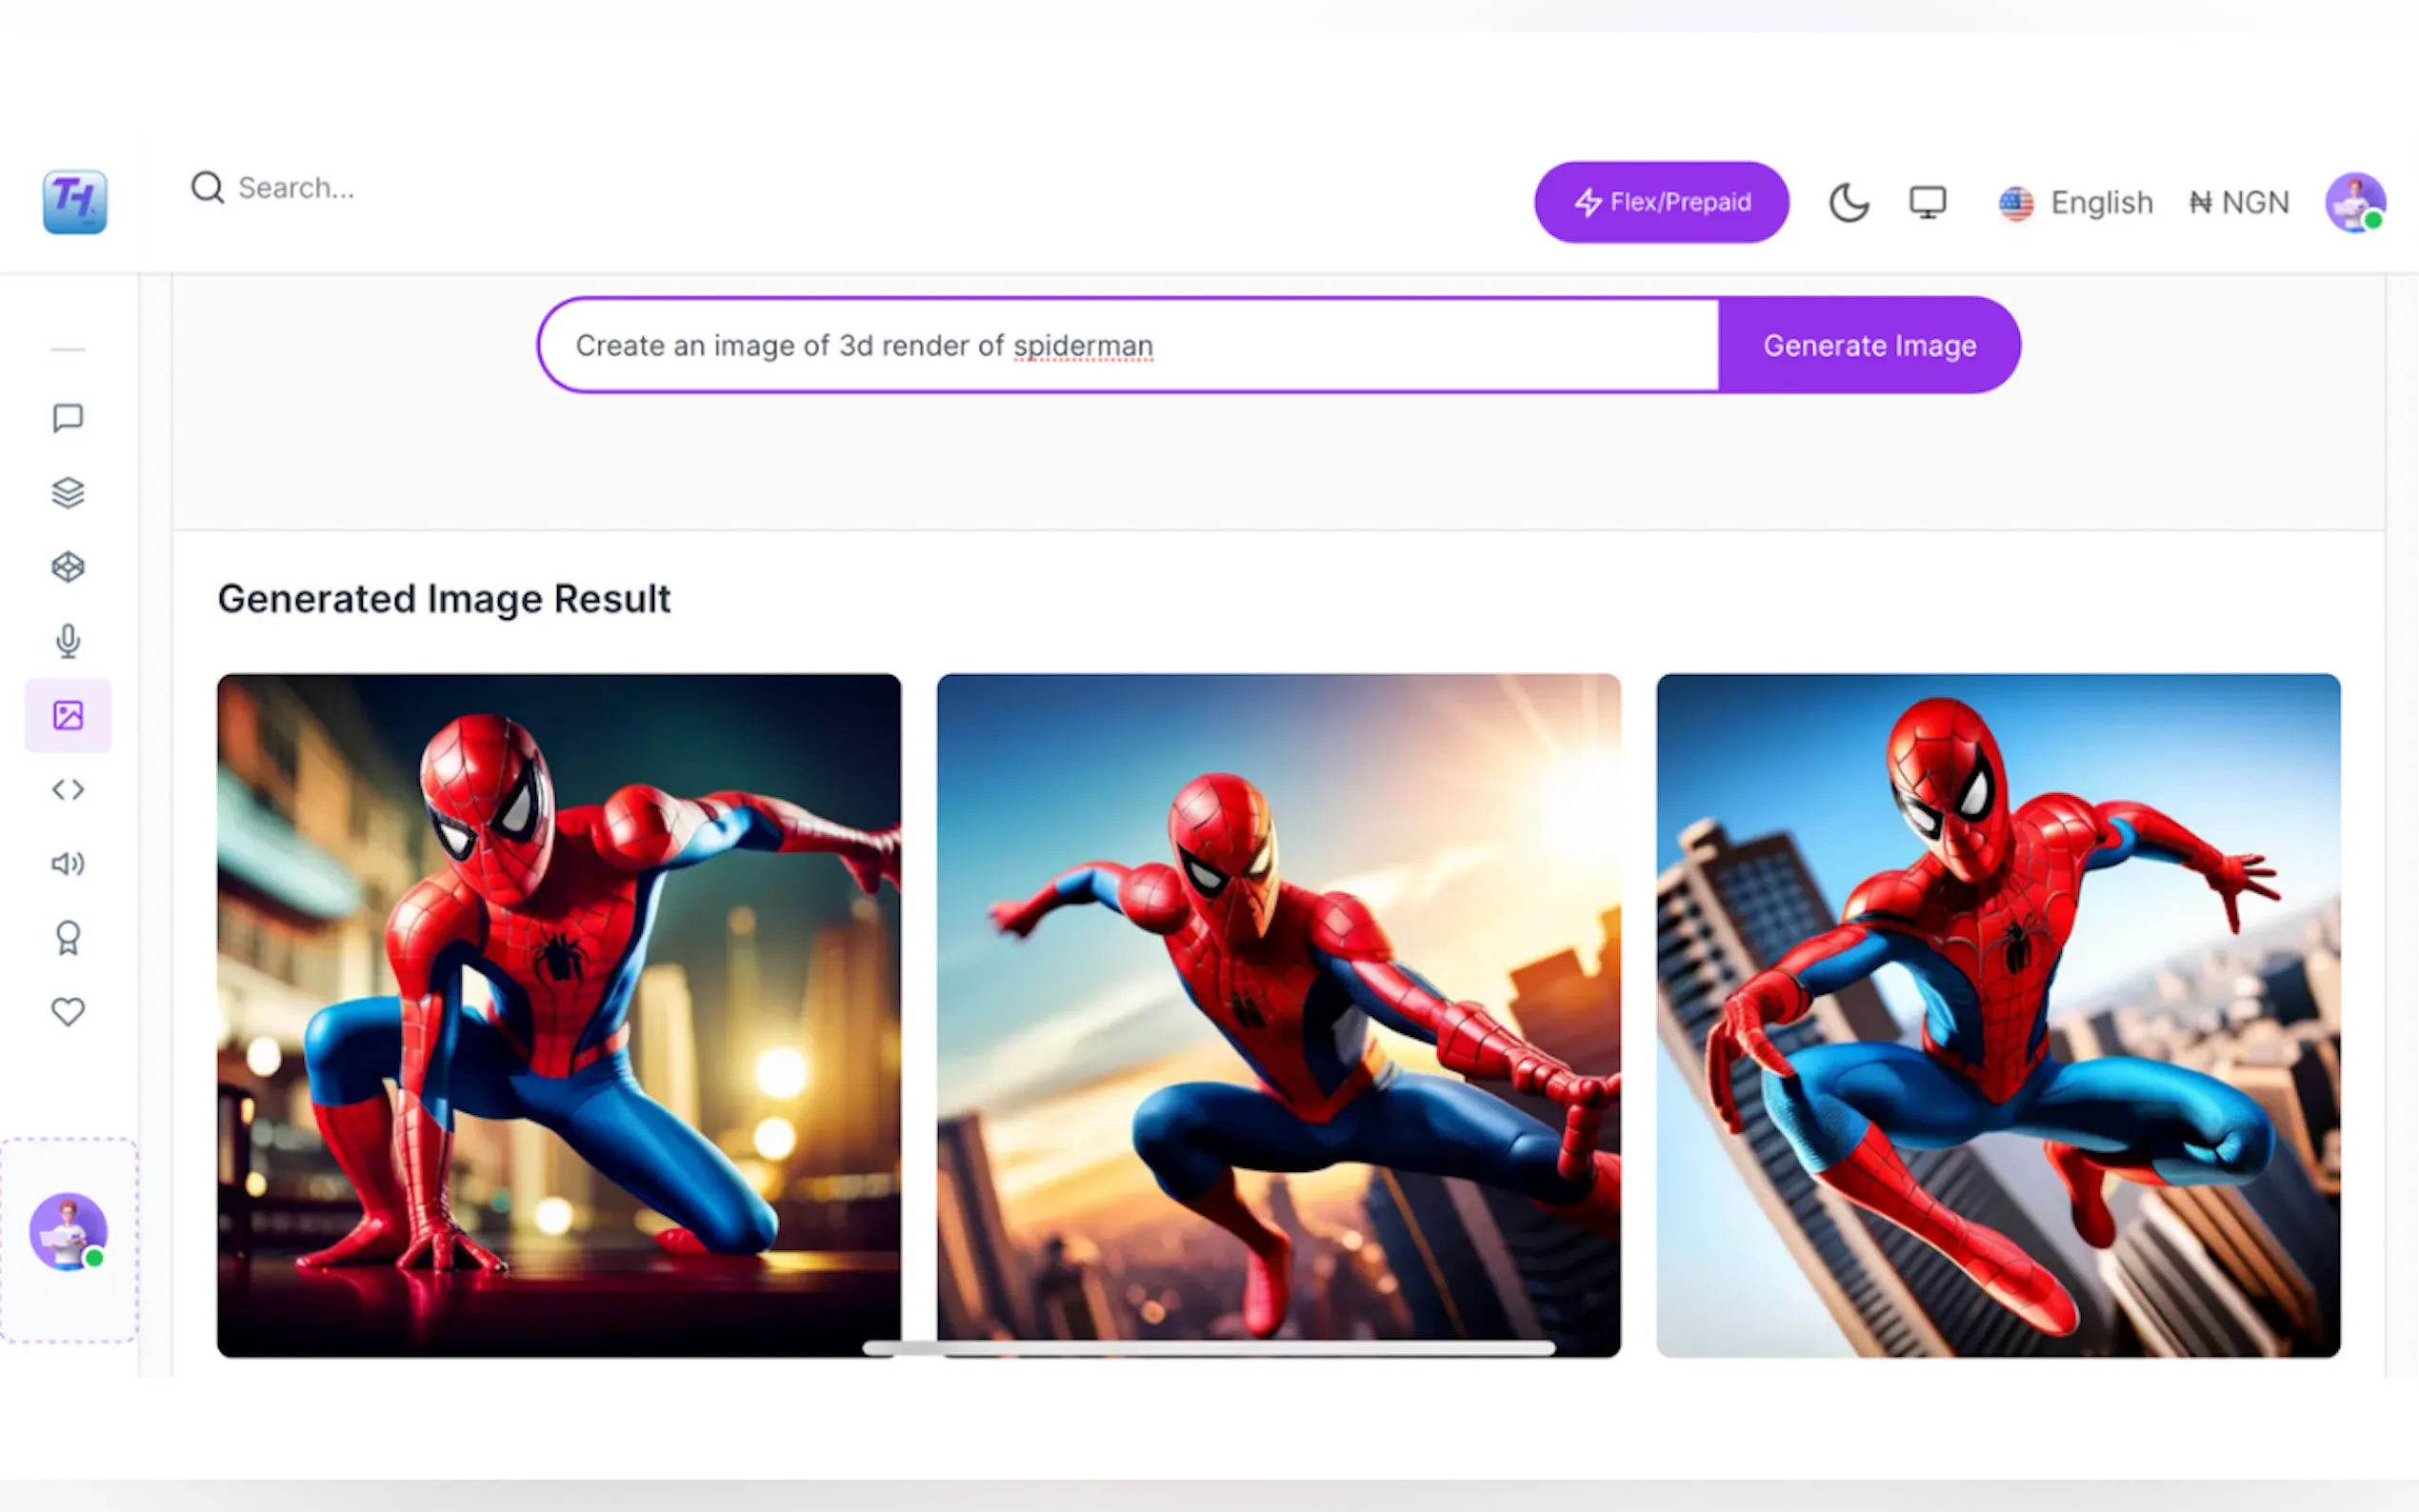Viewport: 2419px width, 1512px height.
Task: Open the code brackets sidebar icon
Action: [67, 790]
